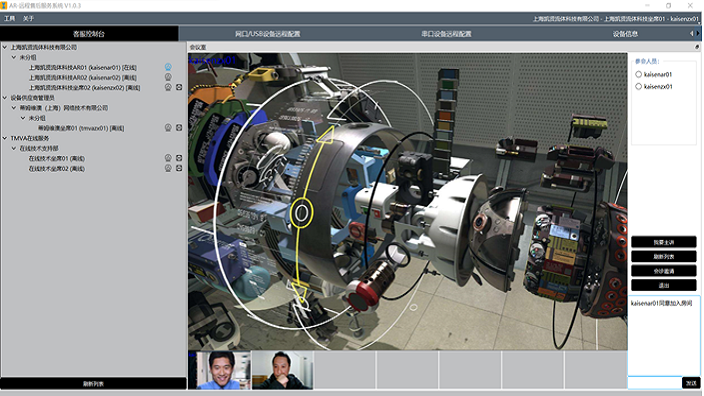The height and width of the screenshot is (396, 704).
Task: Collapse the 未分组 group under 蒂姆维澳
Action: click(x=23, y=118)
